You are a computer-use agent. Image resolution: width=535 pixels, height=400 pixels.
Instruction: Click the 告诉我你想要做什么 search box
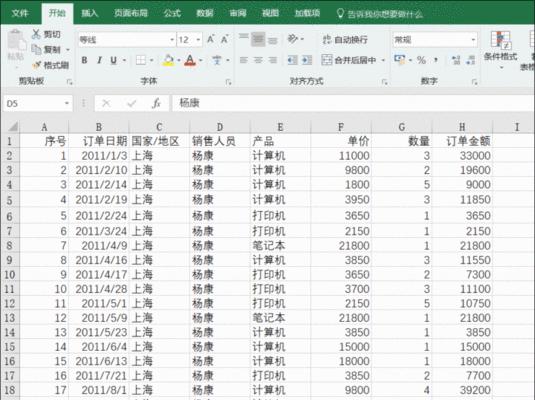tap(380, 14)
